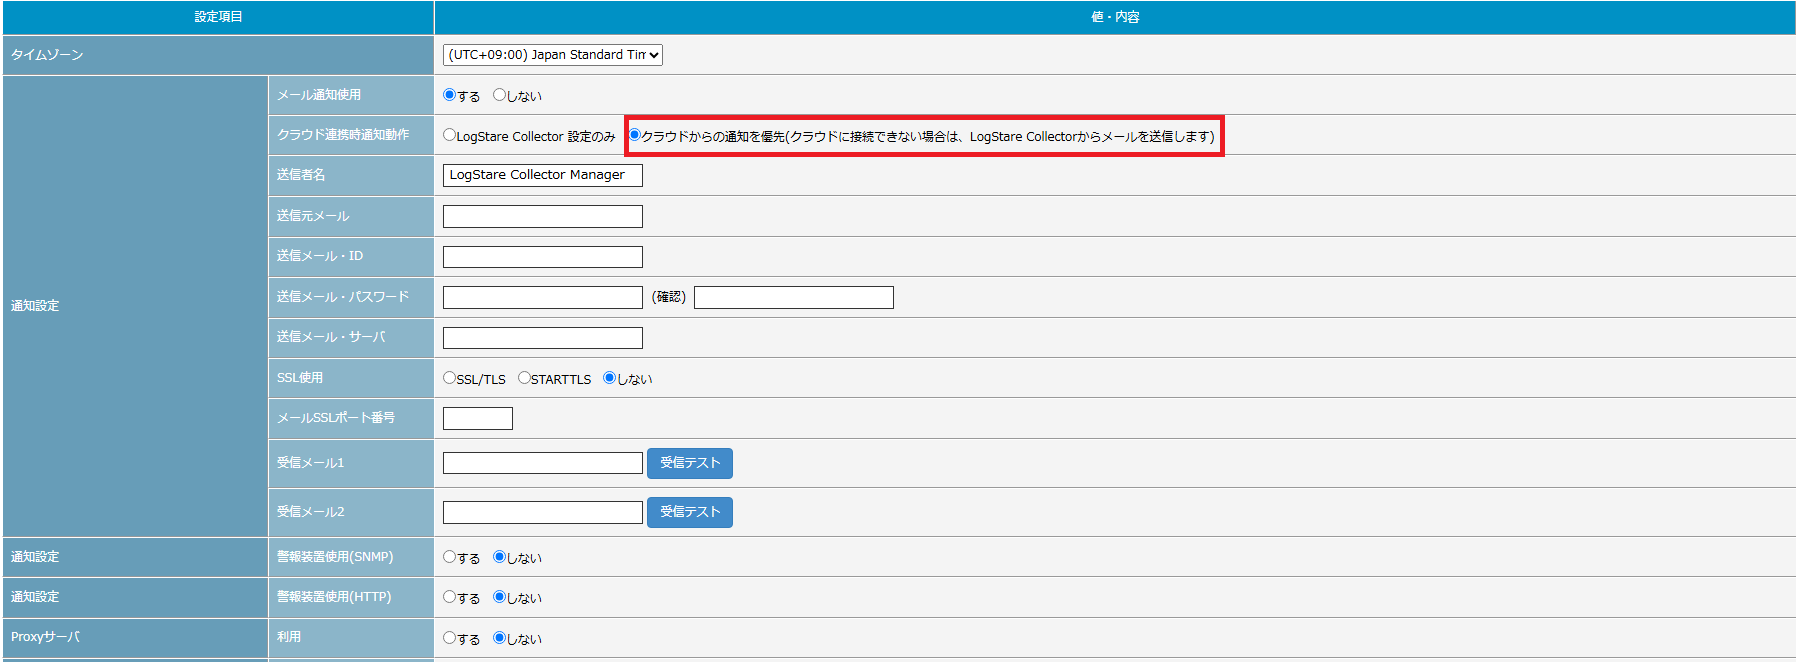This screenshot has width=1801, height=662.
Task: Click the タイムゾーン row label
Action: pos(47,55)
